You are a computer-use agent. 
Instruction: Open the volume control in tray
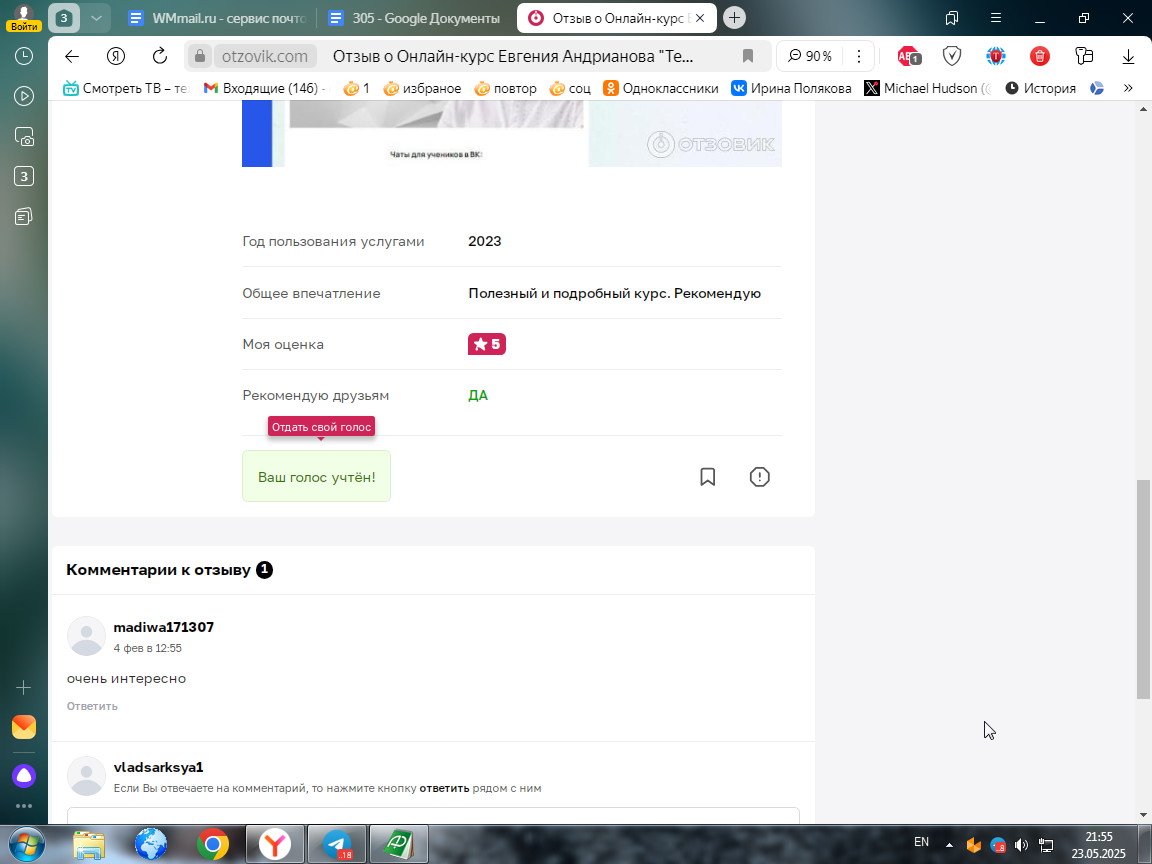(x=1021, y=845)
